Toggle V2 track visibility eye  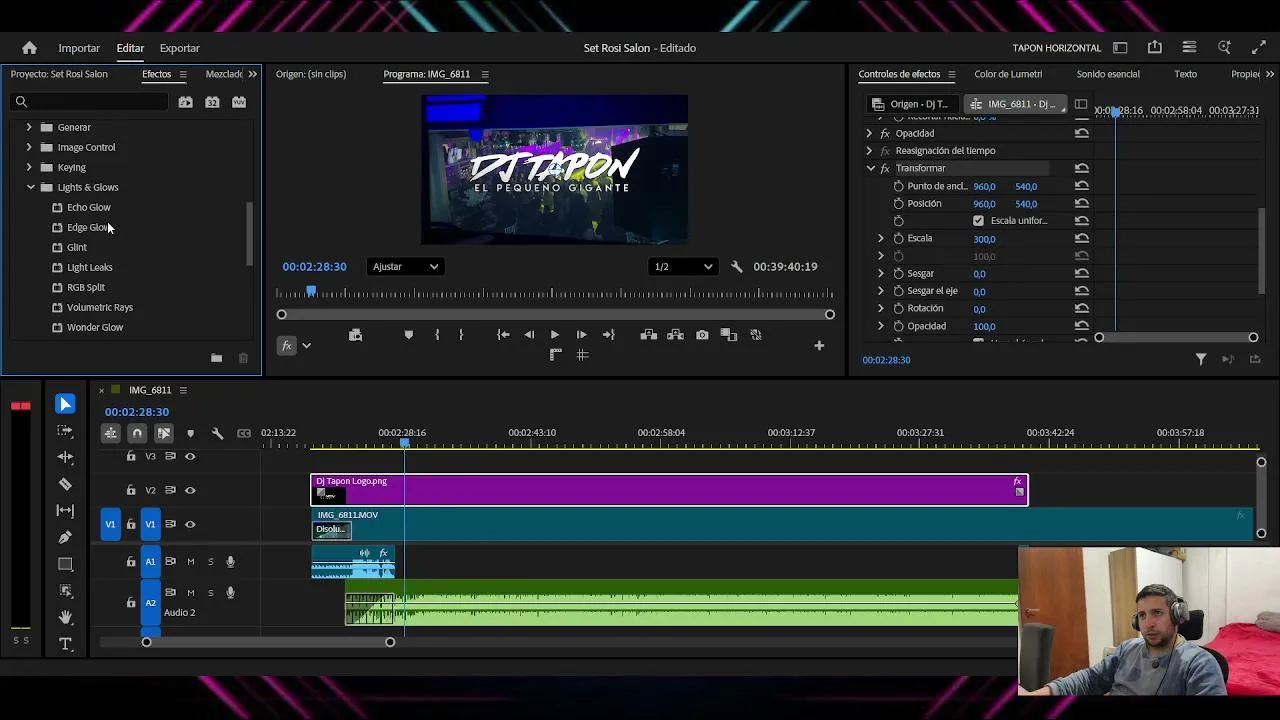[x=190, y=490]
